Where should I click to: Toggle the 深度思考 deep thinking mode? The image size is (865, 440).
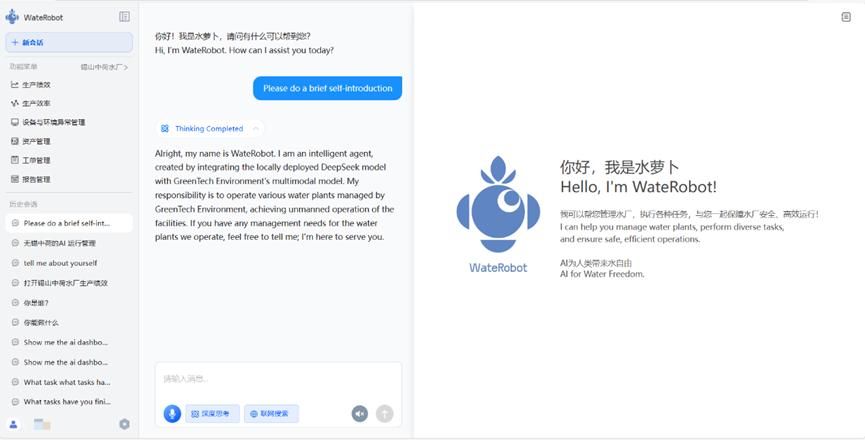[x=212, y=414]
